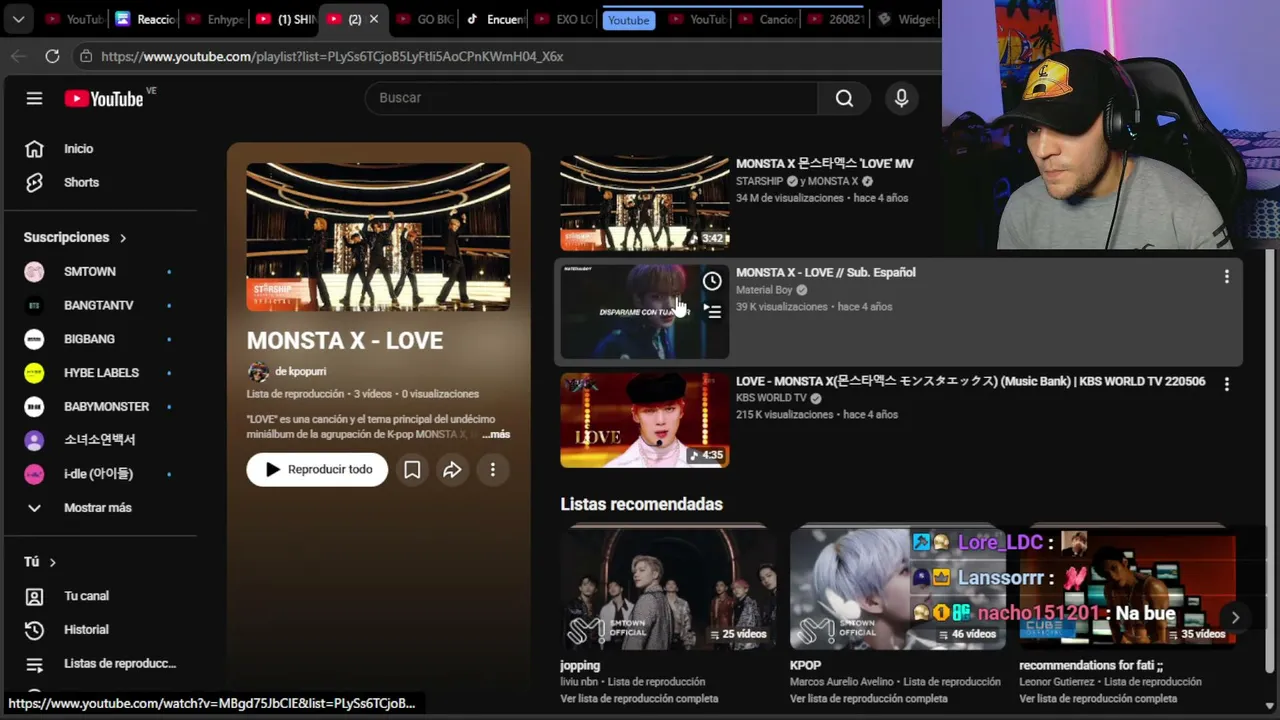Reload the page in the browser
The image size is (1280, 720).
click(52, 57)
